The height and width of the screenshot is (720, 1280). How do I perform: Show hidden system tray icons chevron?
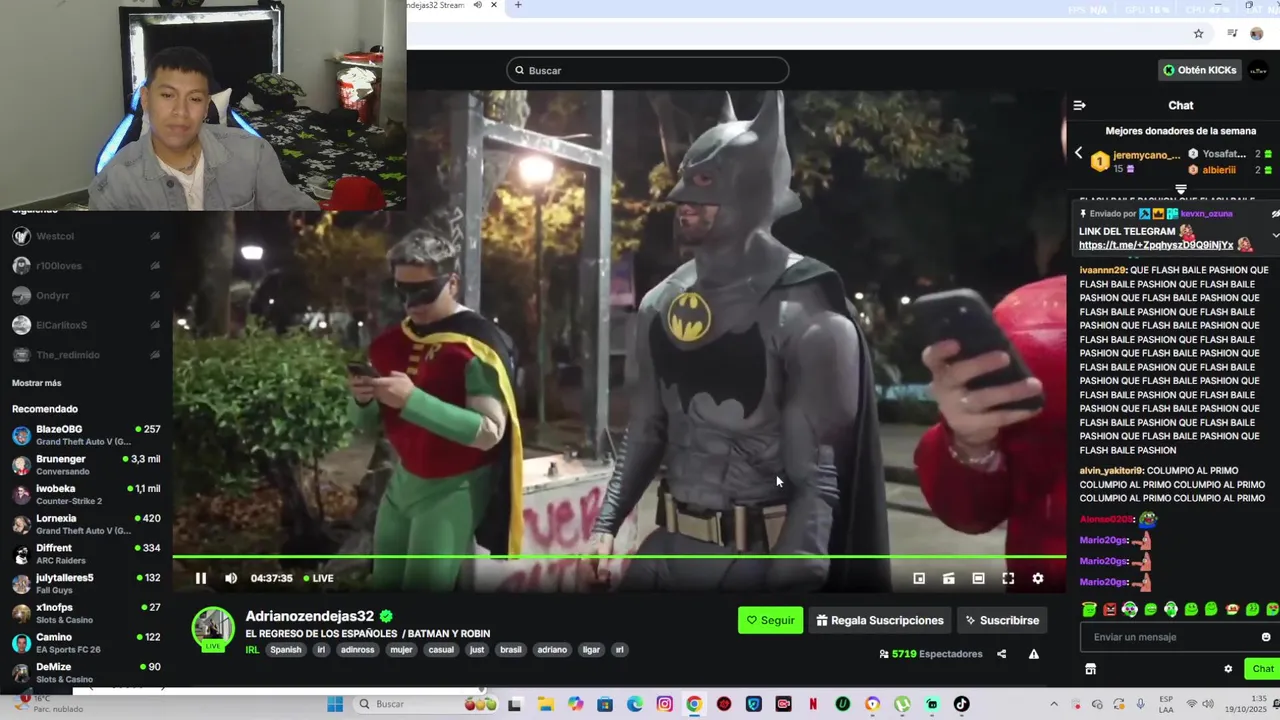[1053, 704]
